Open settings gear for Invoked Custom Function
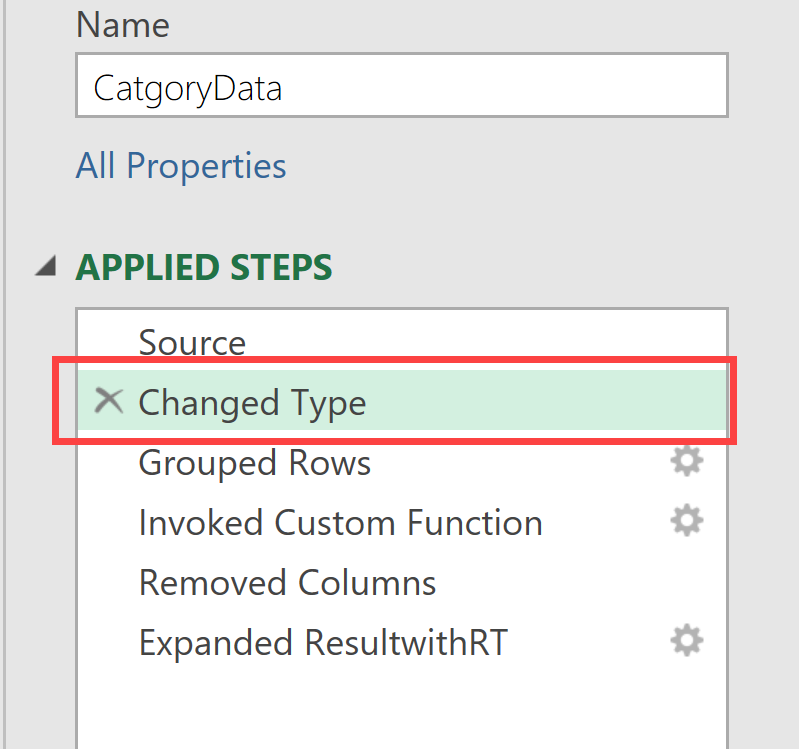 click(686, 521)
